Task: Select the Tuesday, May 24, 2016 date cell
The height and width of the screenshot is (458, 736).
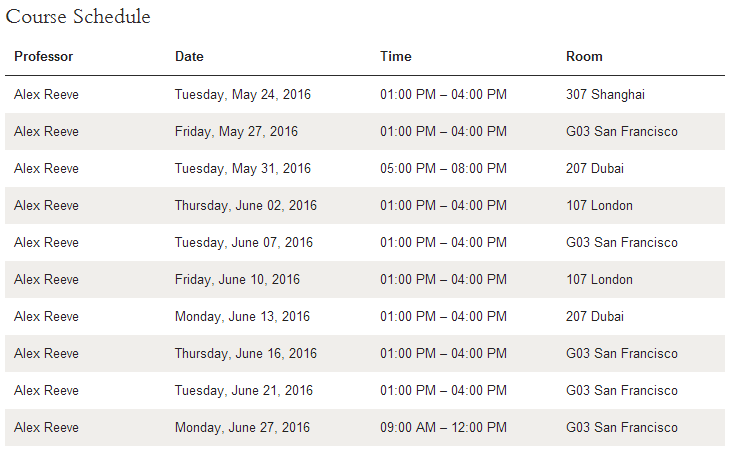Action: coord(243,94)
